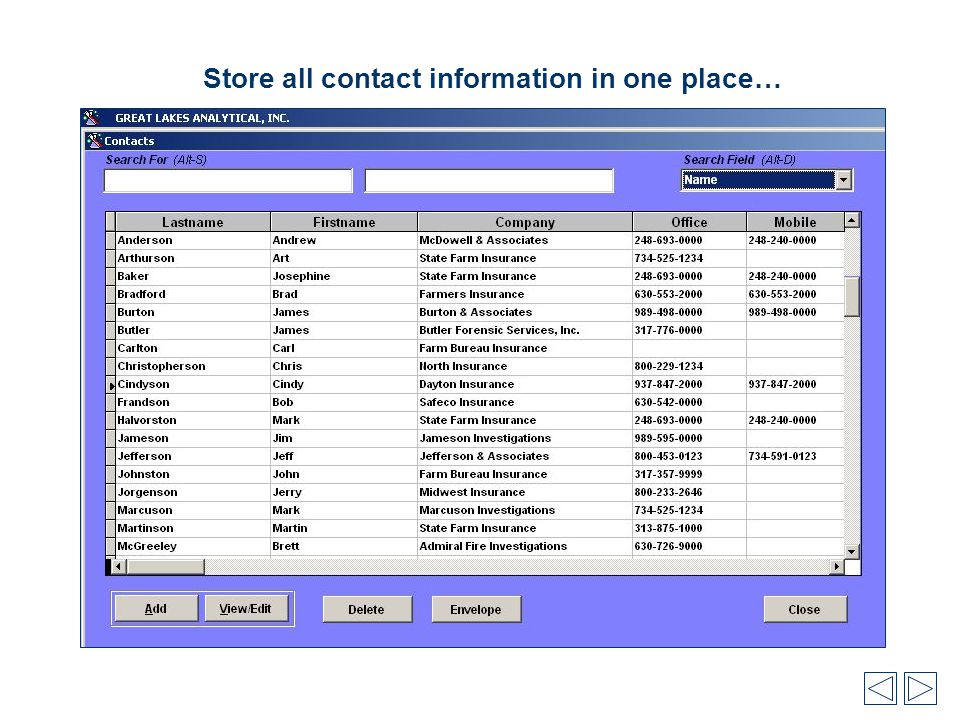The width and height of the screenshot is (960, 720).
Task: Click the Baker lastname cell
Action: pos(193,276)
